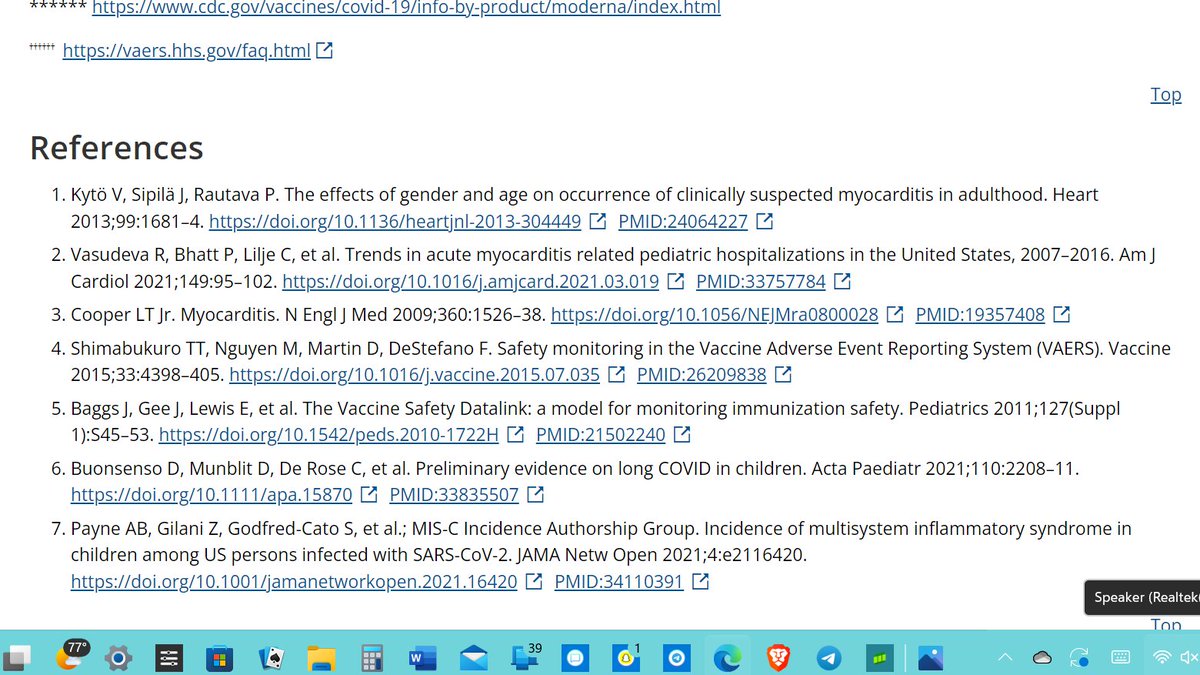This screenshot has width=1200, height=675.
Task: Click the OneDrive cloud tray icon
Action: pos(1042,658)
